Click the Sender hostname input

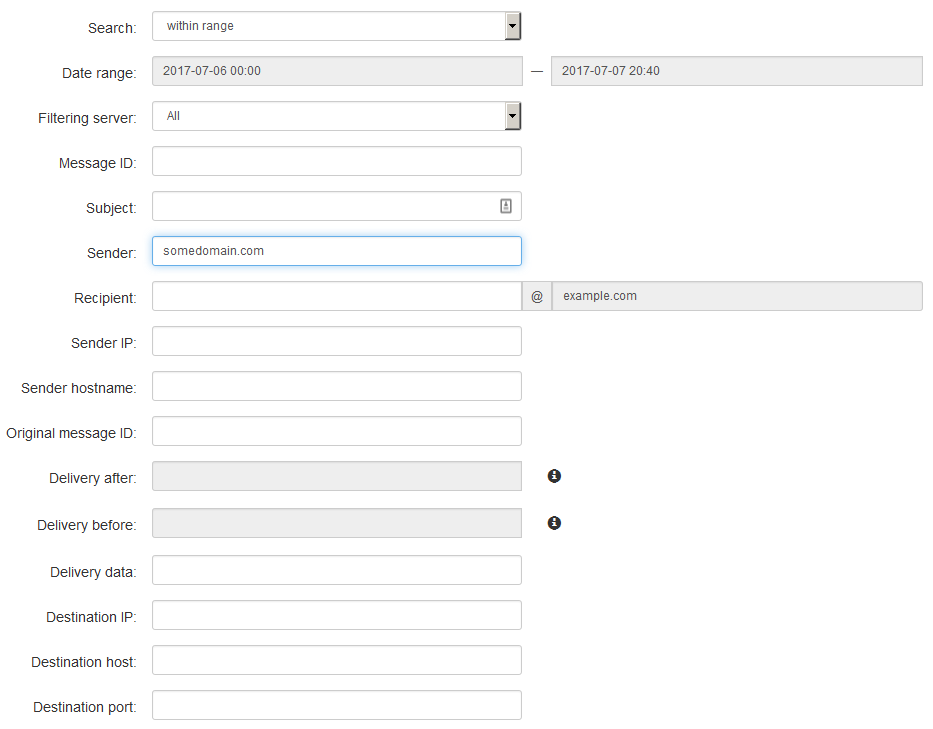[x=336, y=386]
